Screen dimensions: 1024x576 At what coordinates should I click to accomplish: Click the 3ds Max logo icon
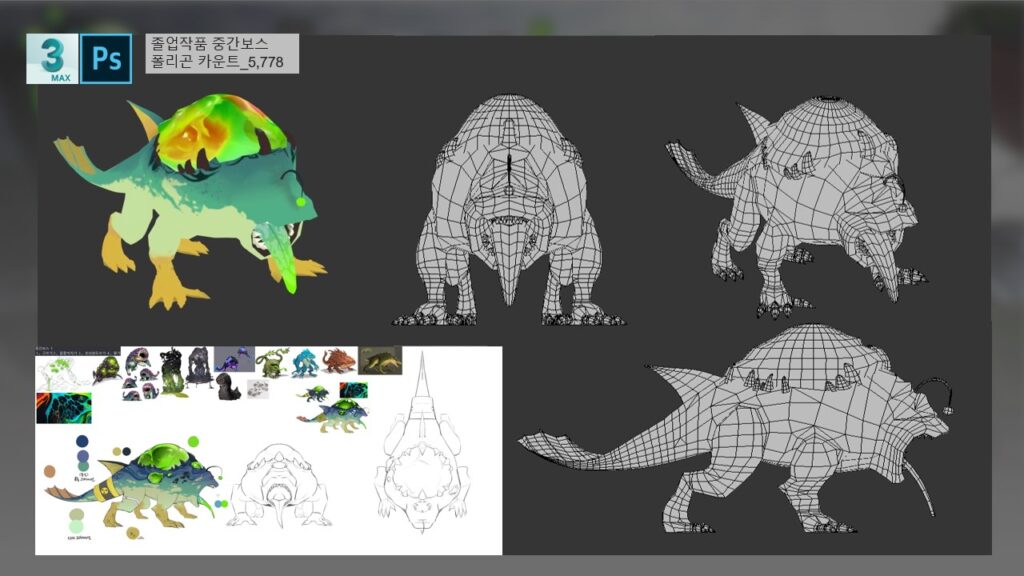pos(52,59)
